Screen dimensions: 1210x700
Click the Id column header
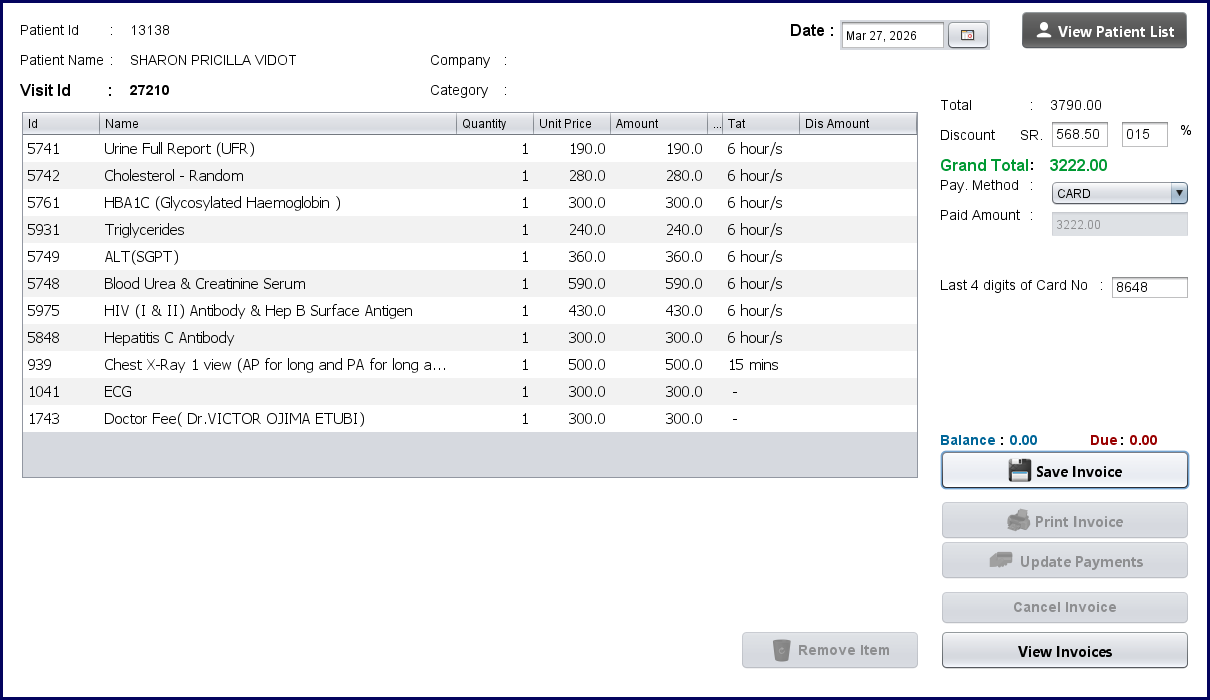pyautogui.click(x=61, y=124)
